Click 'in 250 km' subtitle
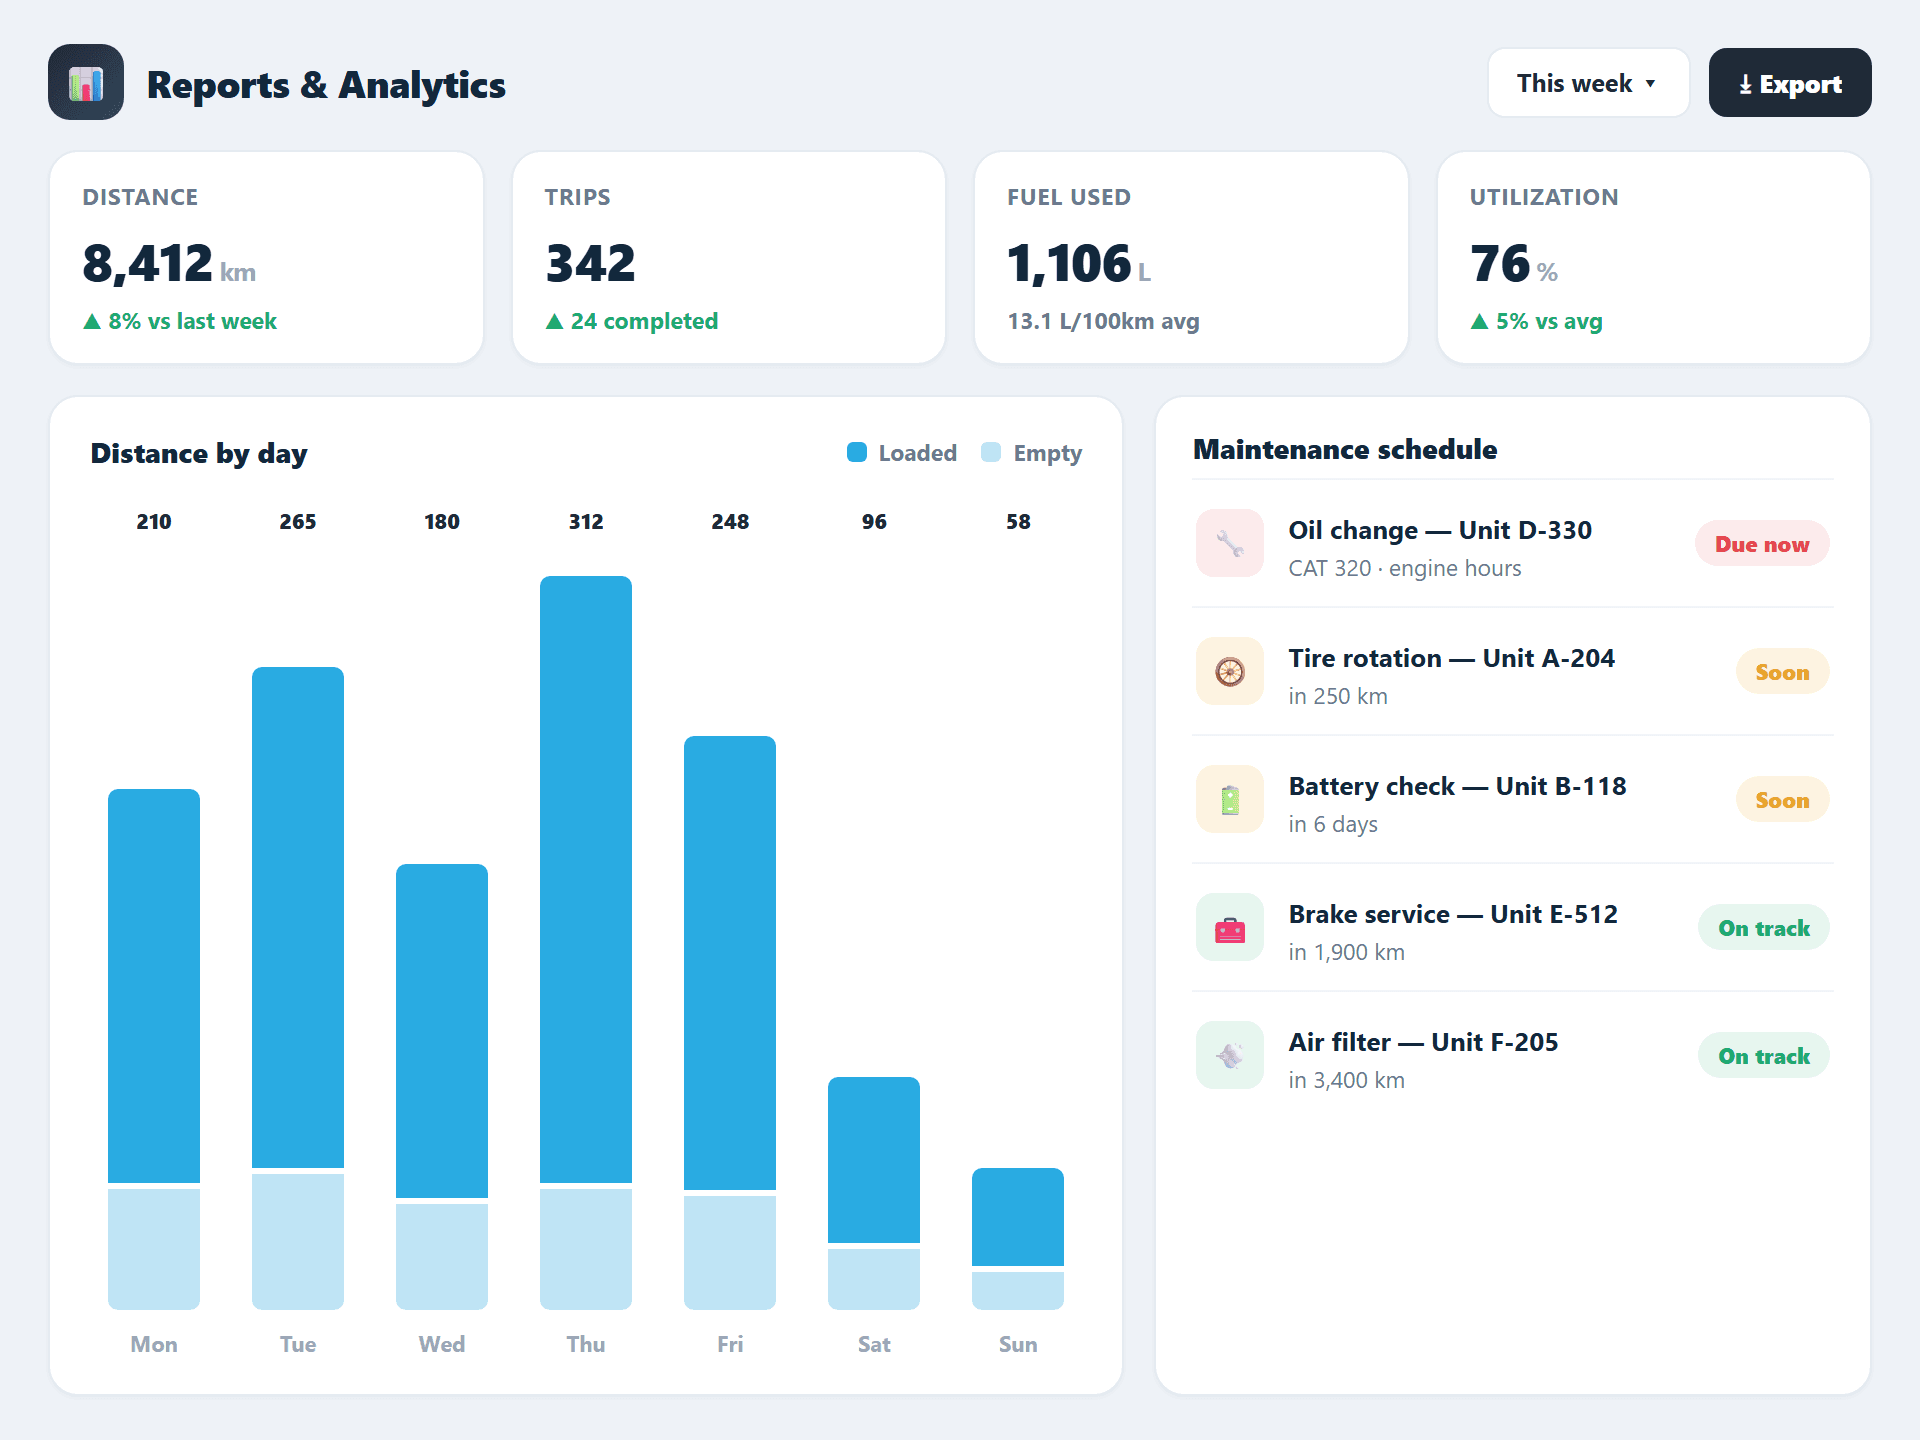 click(x=1337, y=696)
